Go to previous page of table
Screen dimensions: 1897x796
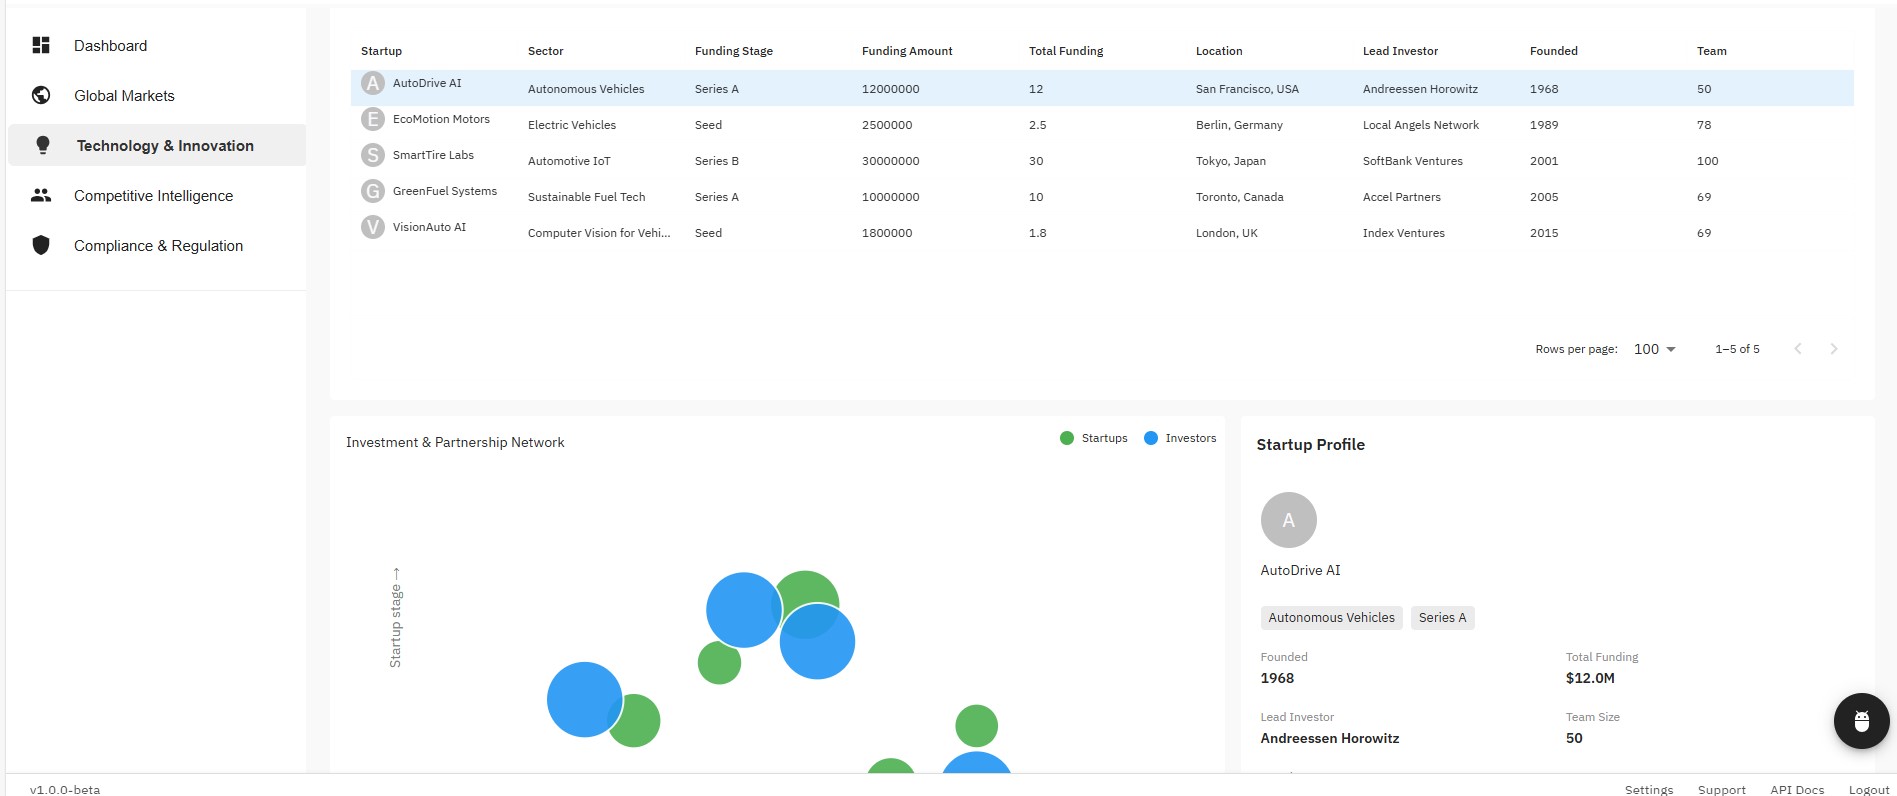(x=1798, y=349)
